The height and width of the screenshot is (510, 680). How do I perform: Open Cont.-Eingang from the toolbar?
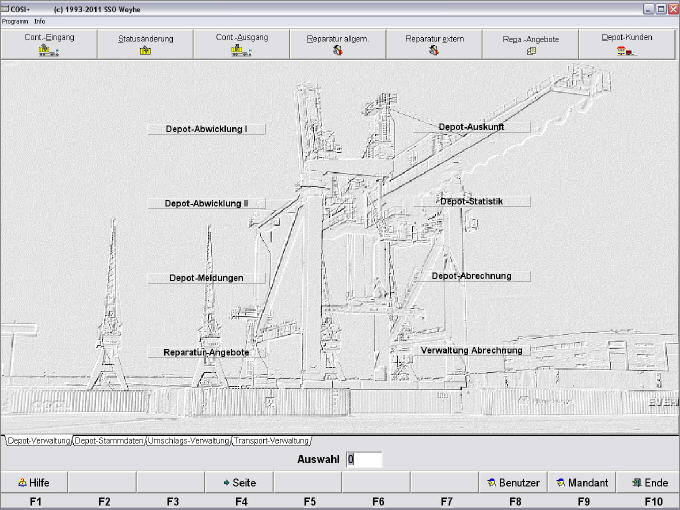[x=49, y=44]
